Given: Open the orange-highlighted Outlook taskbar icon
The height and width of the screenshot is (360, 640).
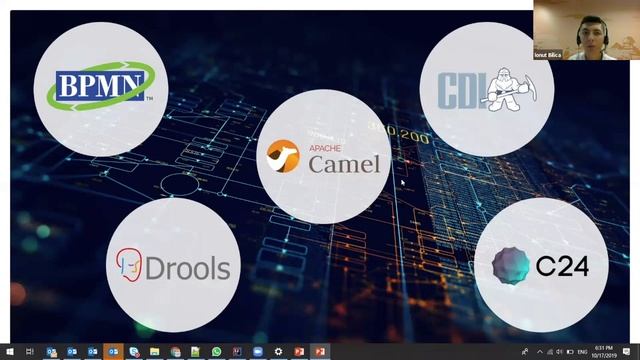Looking at the screenshot, I should pos(113,351).
